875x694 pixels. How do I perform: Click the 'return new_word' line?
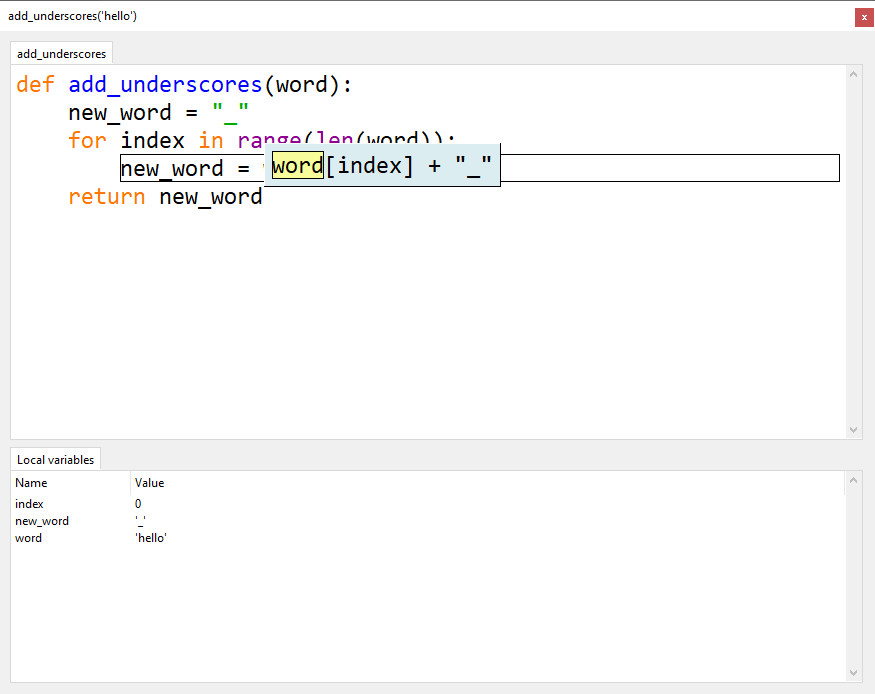pyautogui.click(x=165, y=197)
